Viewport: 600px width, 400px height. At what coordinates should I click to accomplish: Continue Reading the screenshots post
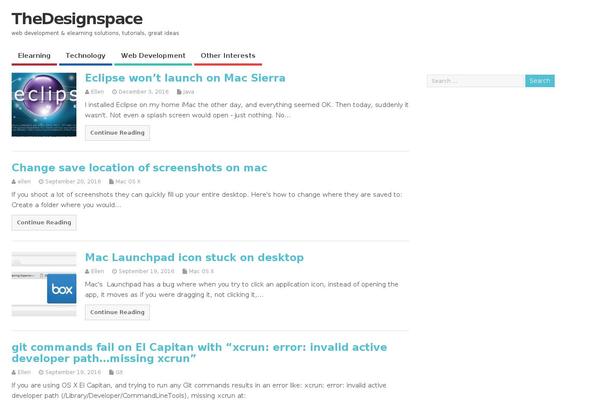coord(44,222)
